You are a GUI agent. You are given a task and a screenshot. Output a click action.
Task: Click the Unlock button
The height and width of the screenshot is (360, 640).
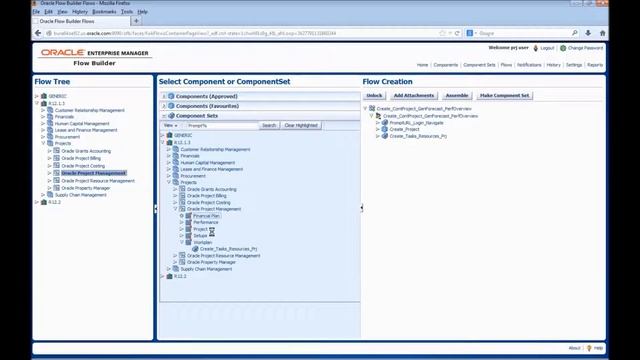click(374, 96)
